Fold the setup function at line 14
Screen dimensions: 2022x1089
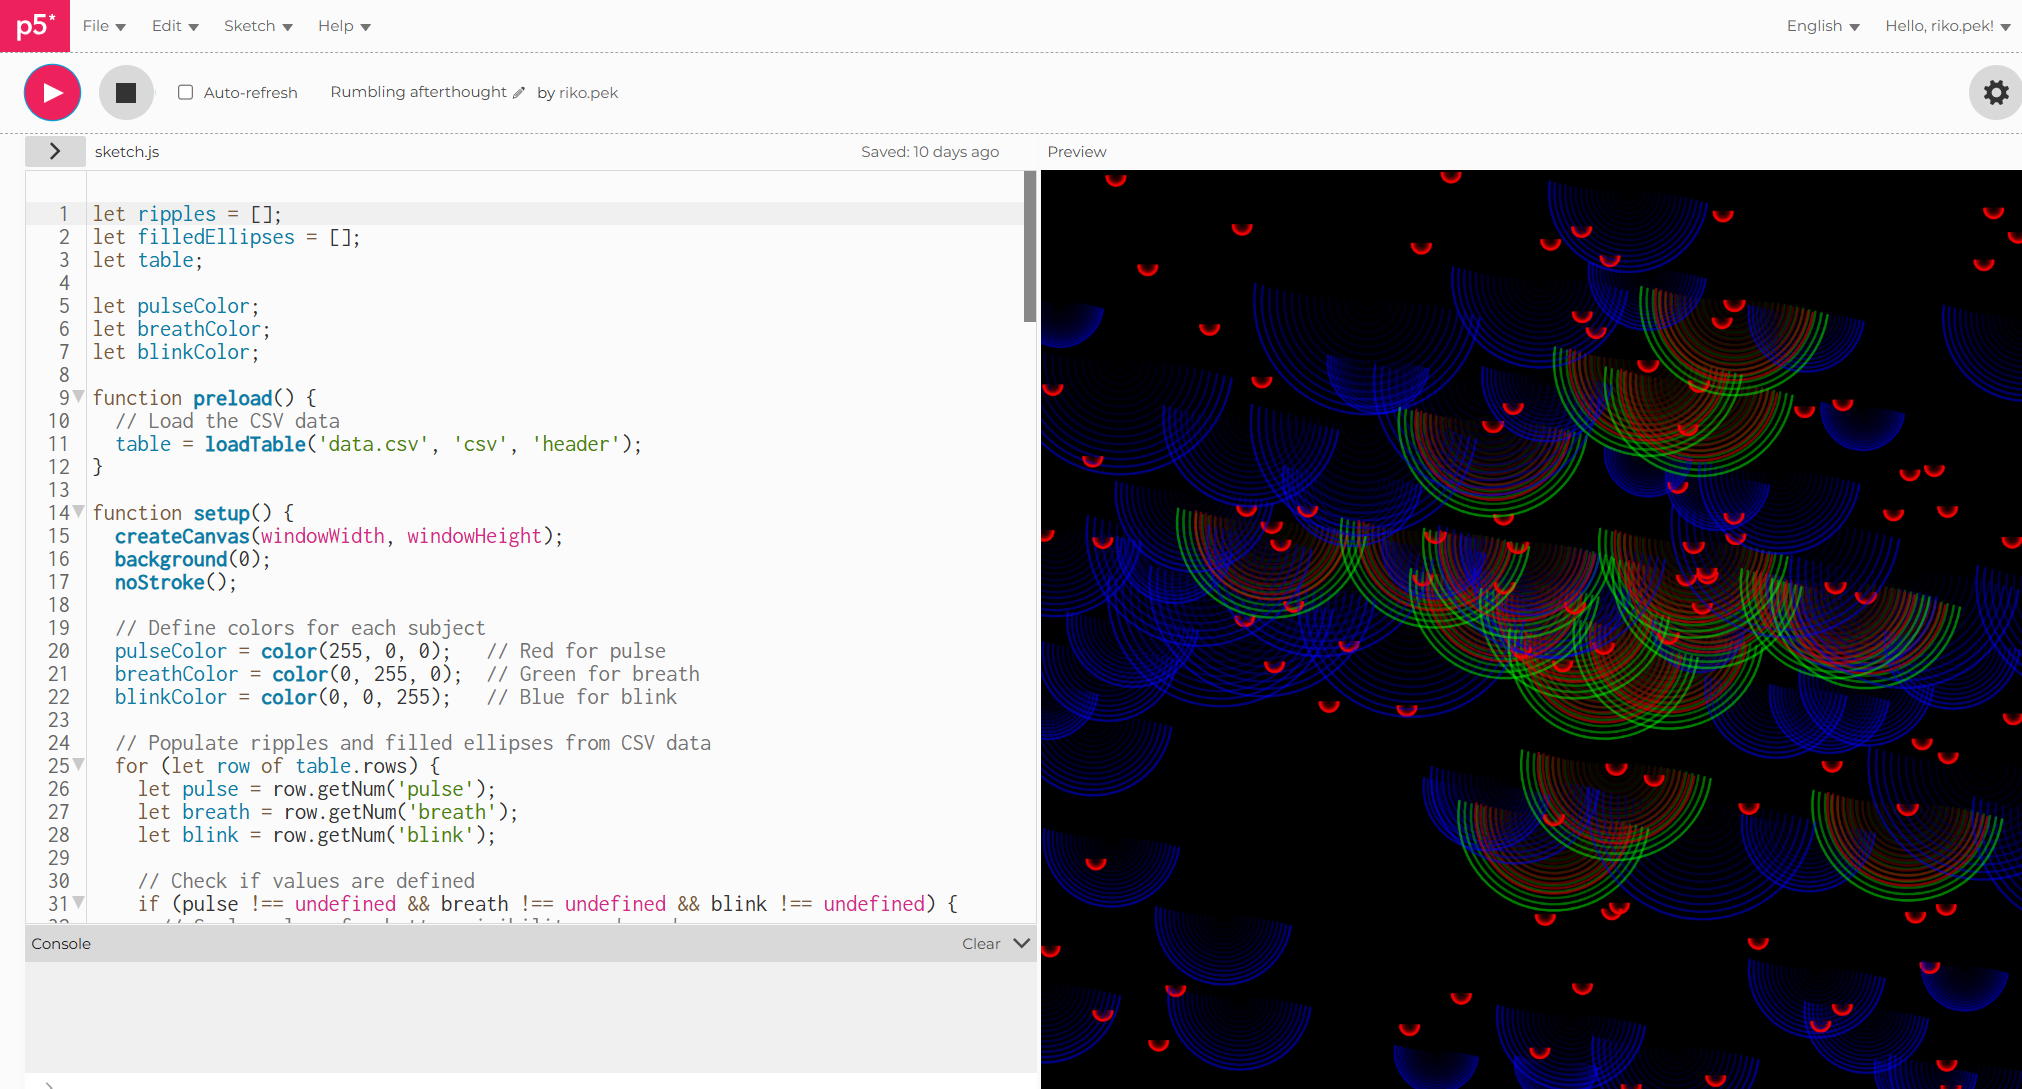tap(79, 512)
